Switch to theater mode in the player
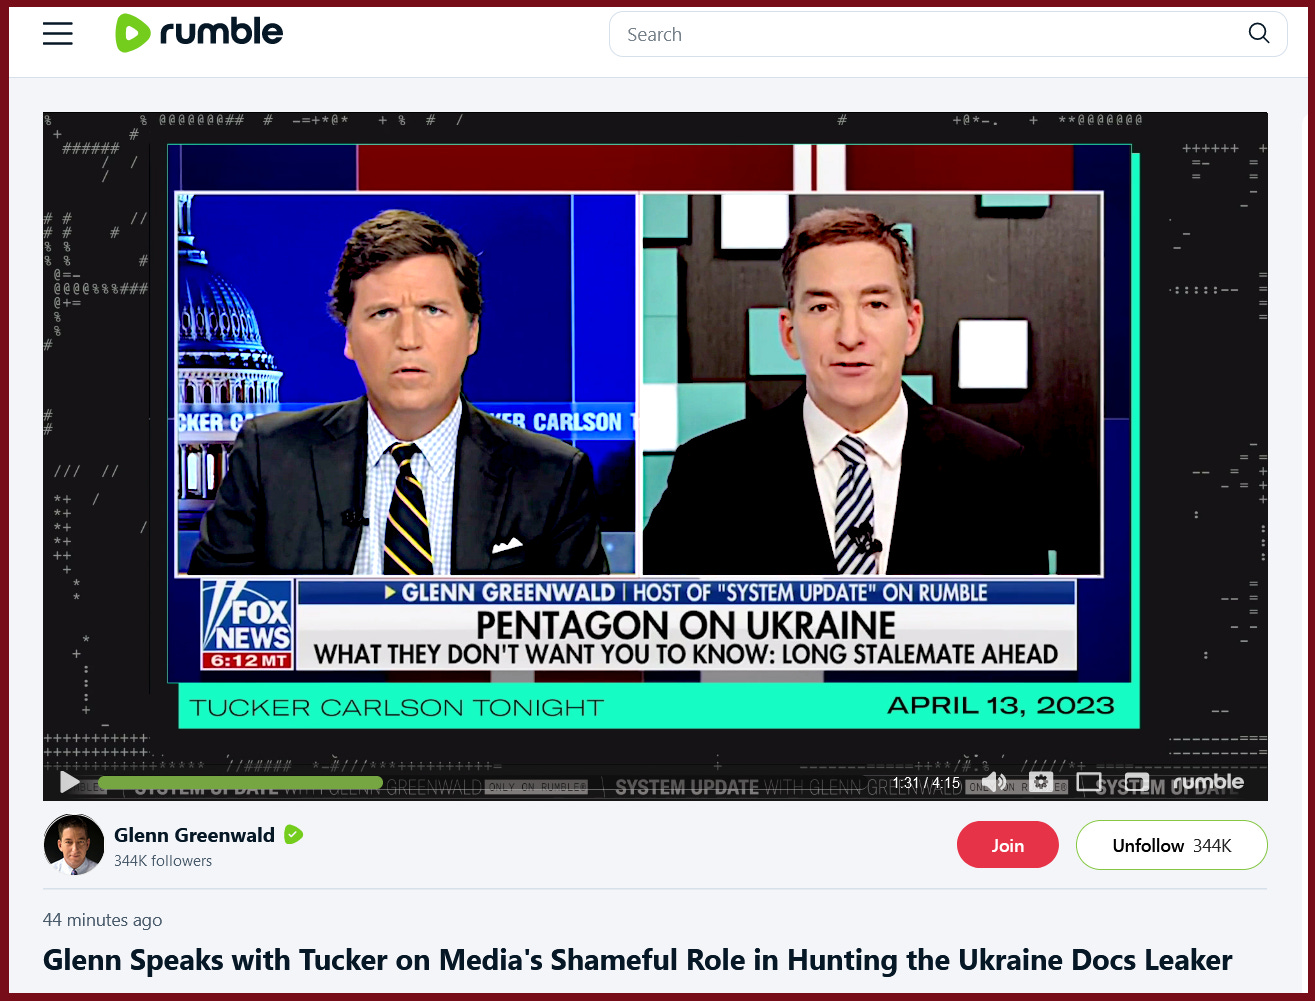The height and width of the screenshot is (1001, 1315). (1089, 782)
